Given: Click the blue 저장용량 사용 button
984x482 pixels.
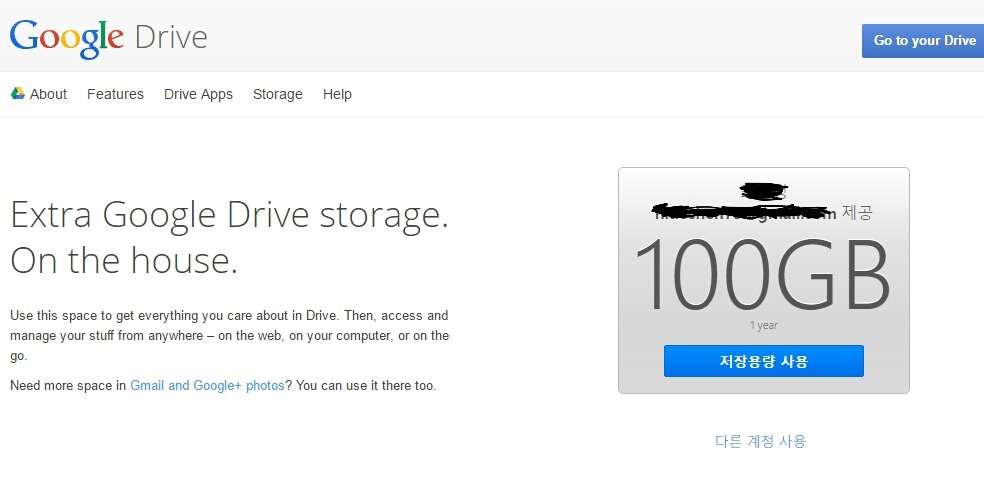Looking at the screenshot, I should [764, 361].
